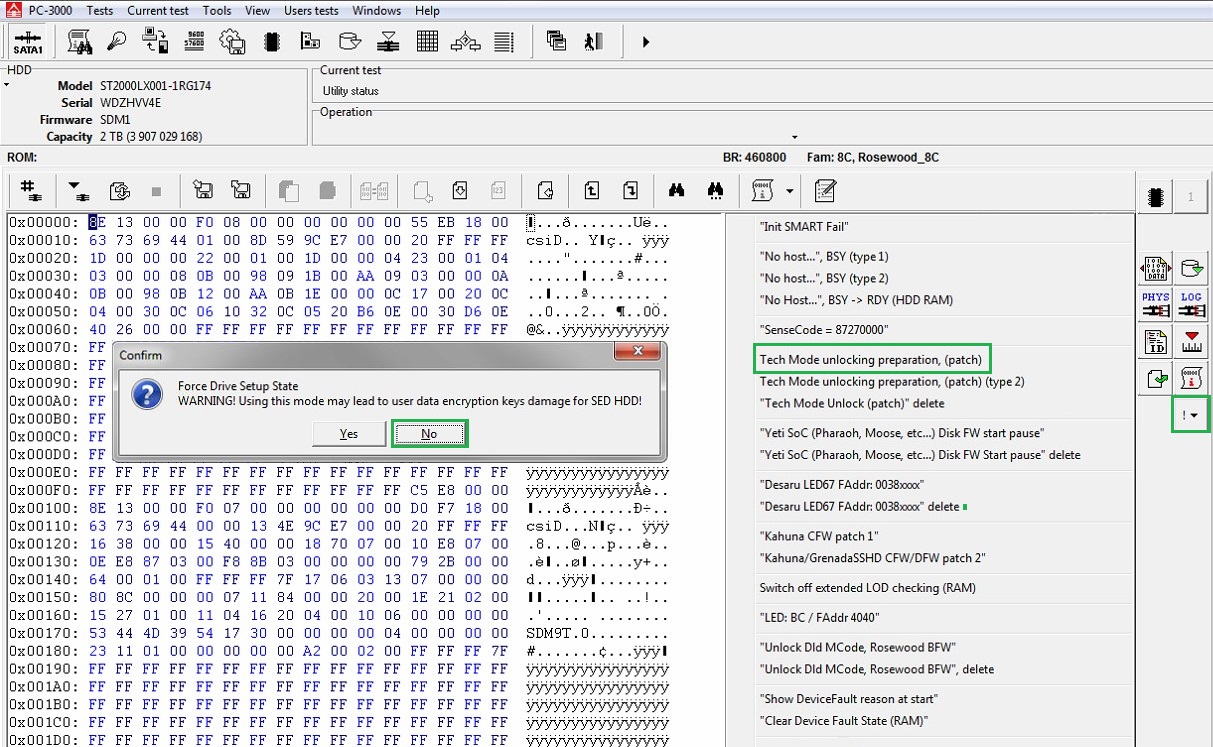Click the ruler with red arrow icon
Screen dimensions: 1213x747
1191,342
